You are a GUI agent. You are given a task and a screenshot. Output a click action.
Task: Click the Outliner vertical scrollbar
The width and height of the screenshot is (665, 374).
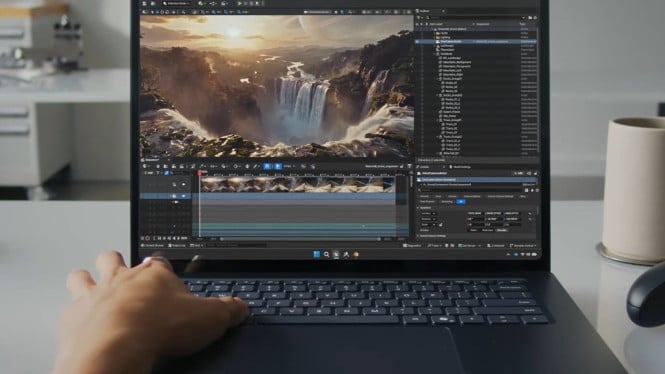pyautogui.click(x=538, y=91)
